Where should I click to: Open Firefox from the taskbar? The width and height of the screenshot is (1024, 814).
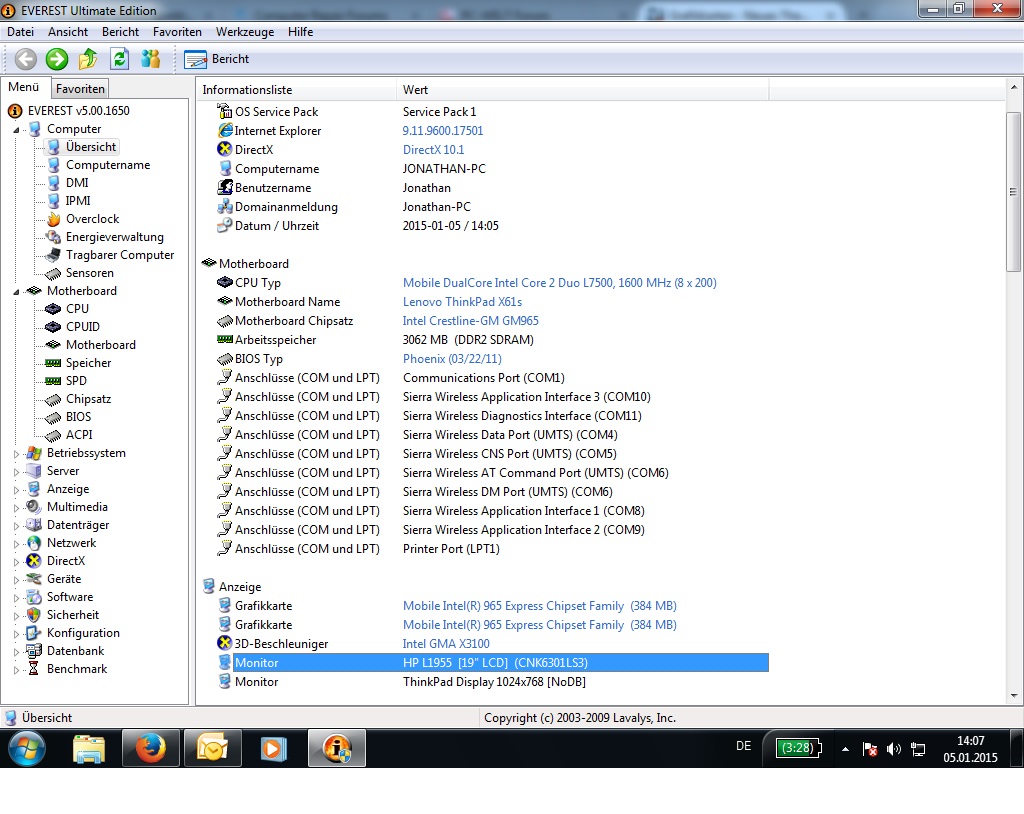point(150,748)
